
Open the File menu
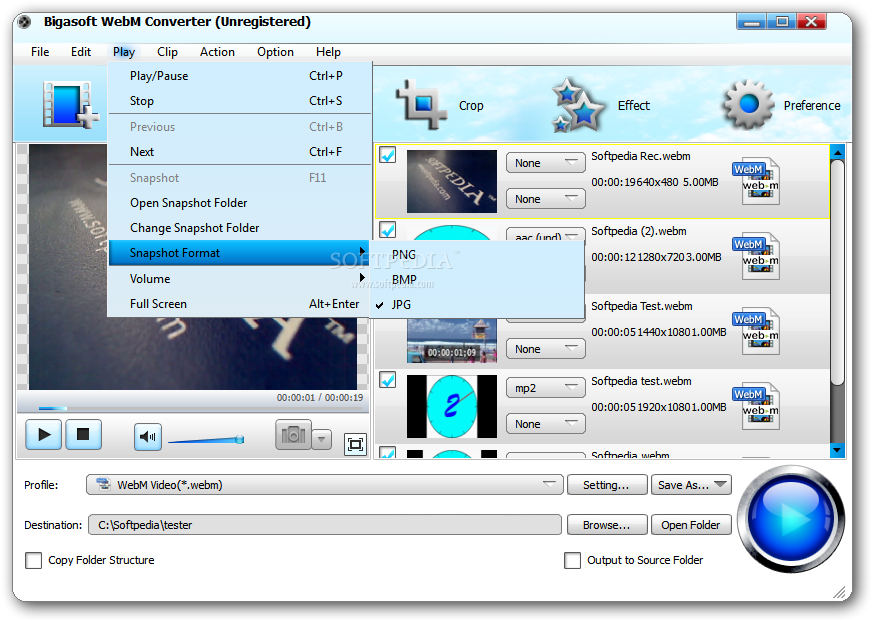point(40,52)
